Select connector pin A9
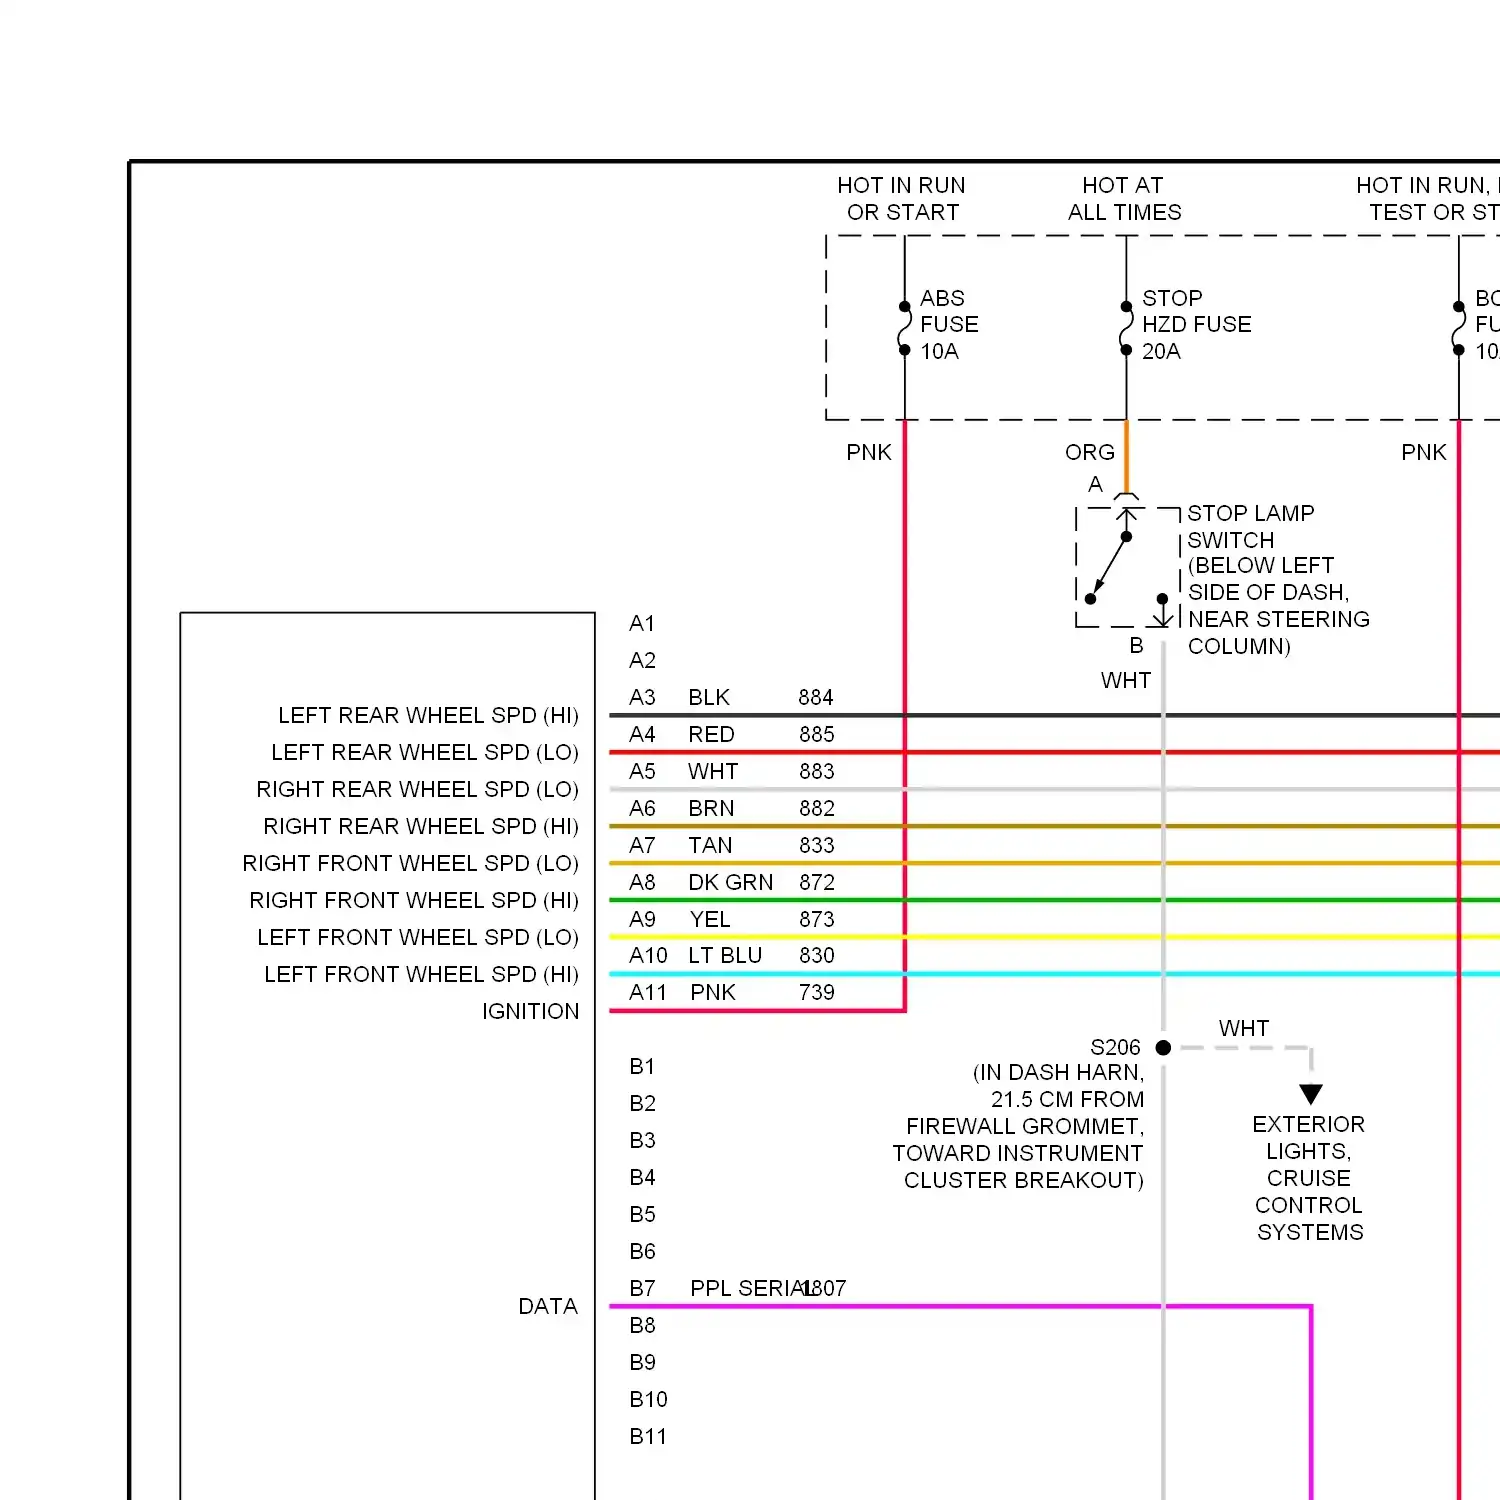Screen dimensions: 1500x1500 click(642, 920)
